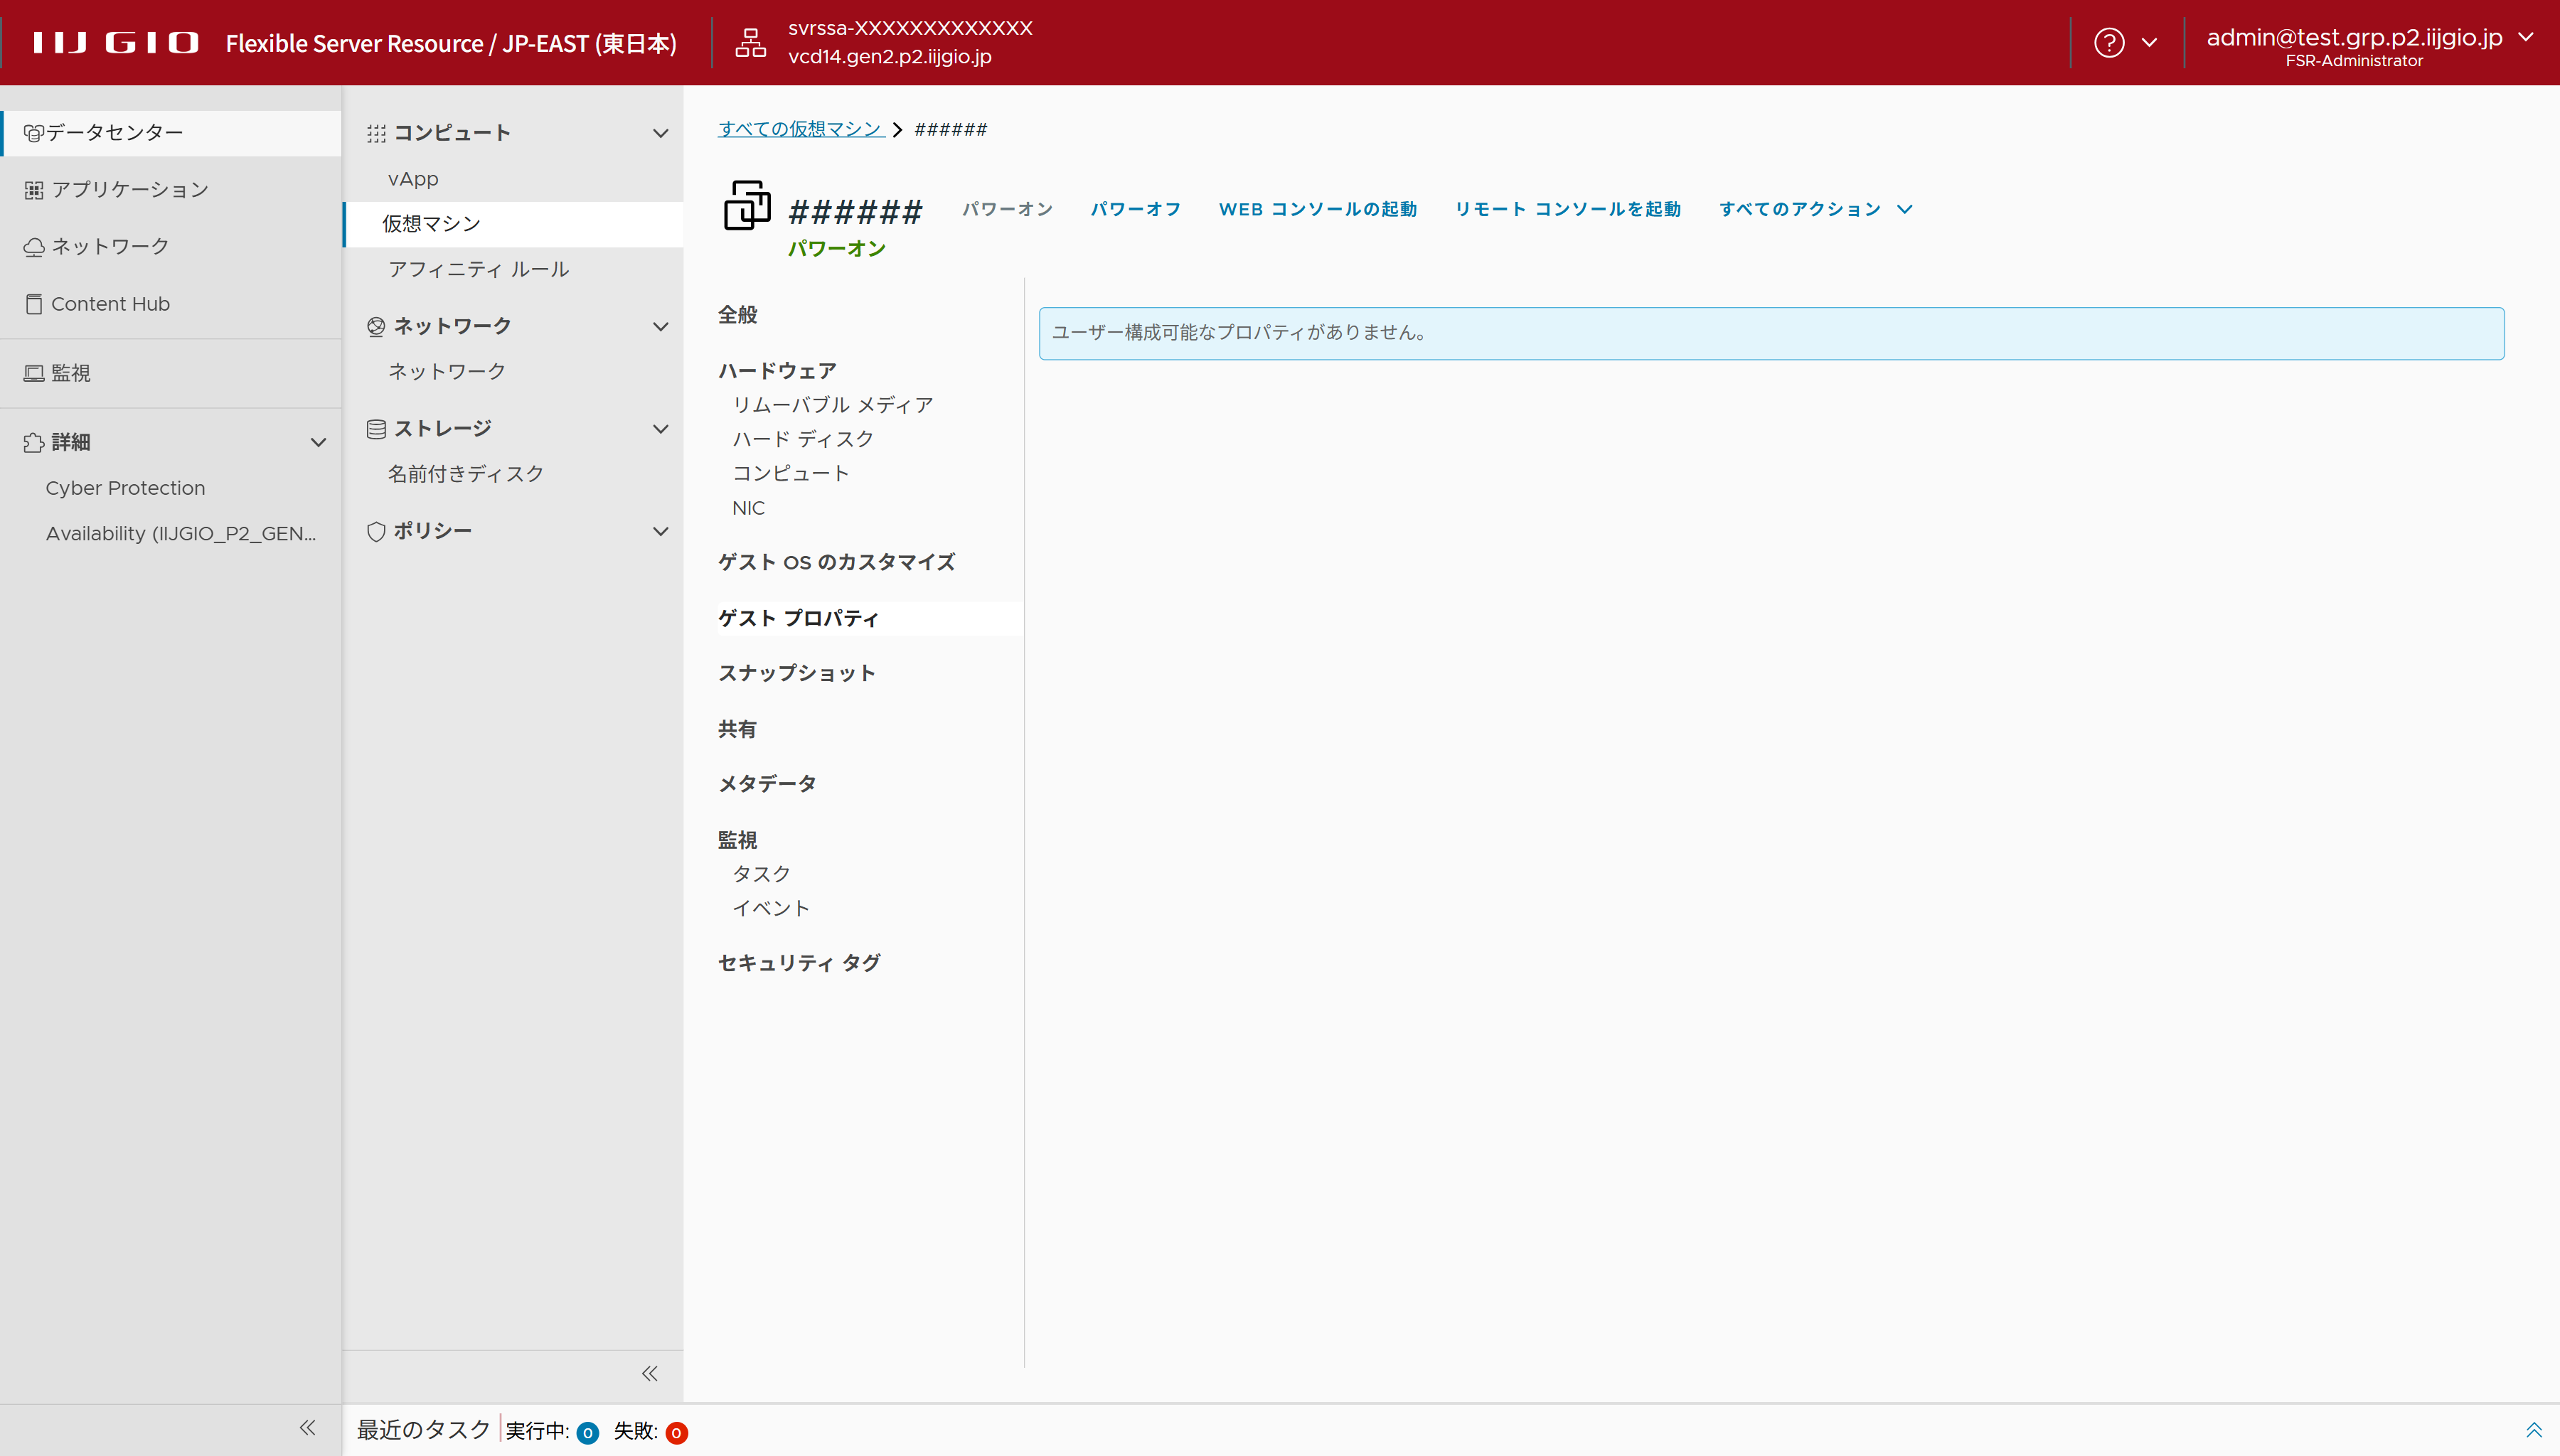
Task: Open the help question mark icon
Action: point(2109,43)
